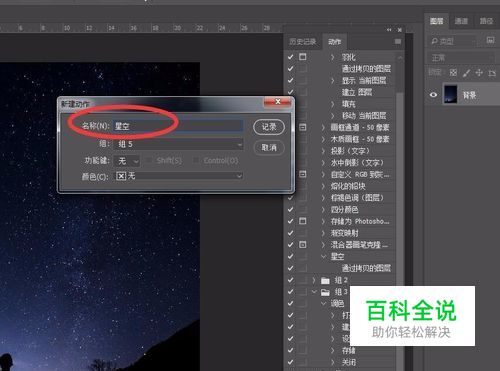
Task: Toggle the checkmark for 显示 当前图层 step
Action: (x=290, y=80)
